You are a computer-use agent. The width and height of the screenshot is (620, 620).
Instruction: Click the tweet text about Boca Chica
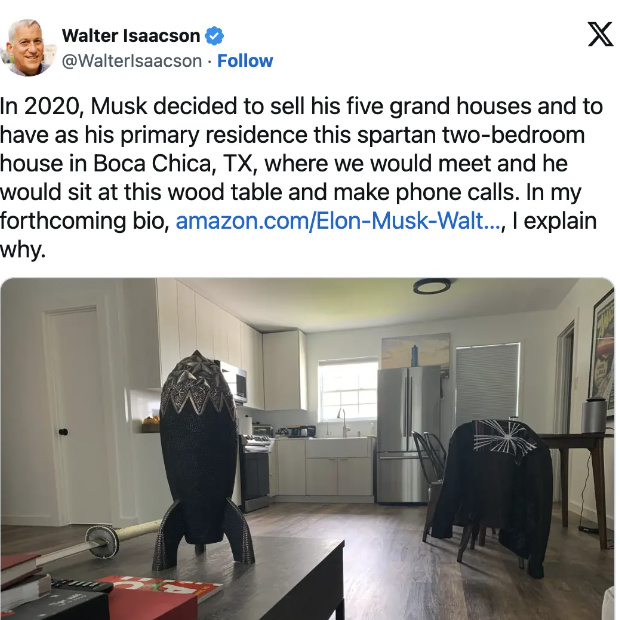click(301, 178)
